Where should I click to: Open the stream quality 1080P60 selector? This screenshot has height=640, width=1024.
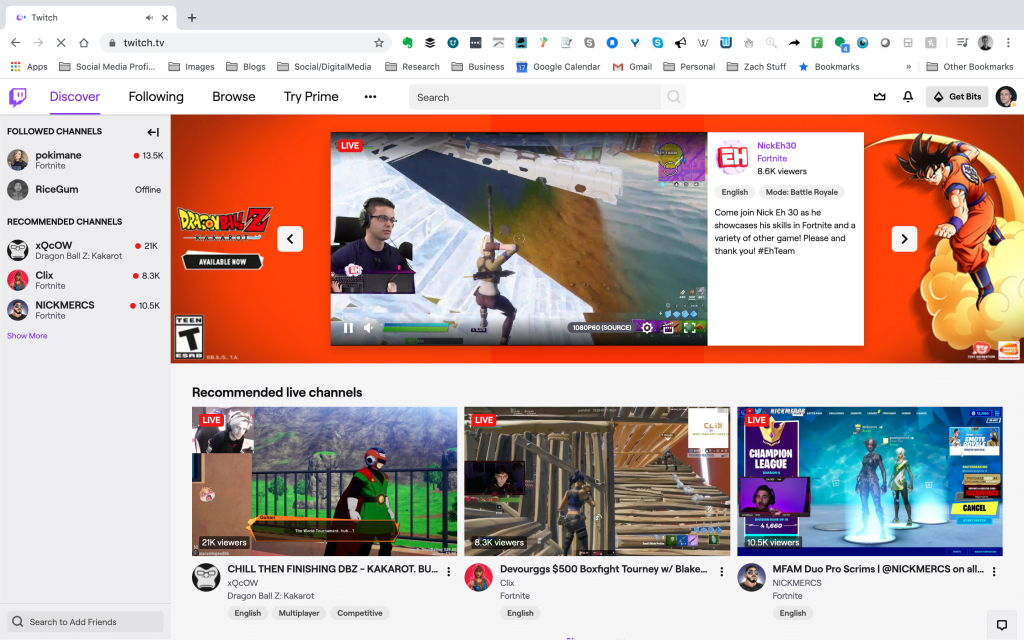[601, 328]
